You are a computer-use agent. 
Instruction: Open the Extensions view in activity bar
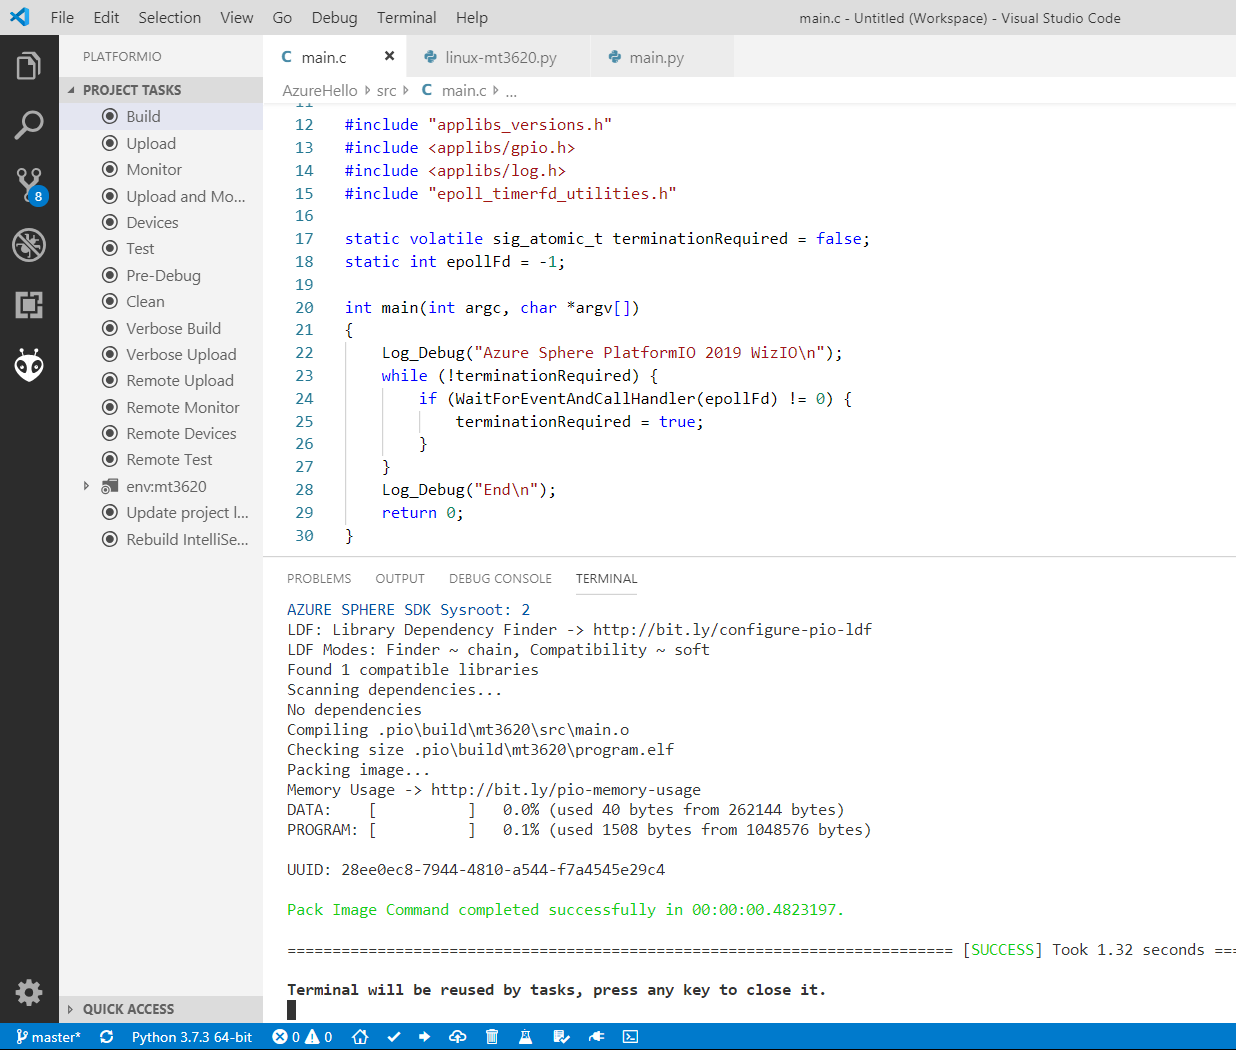point(29,305)
